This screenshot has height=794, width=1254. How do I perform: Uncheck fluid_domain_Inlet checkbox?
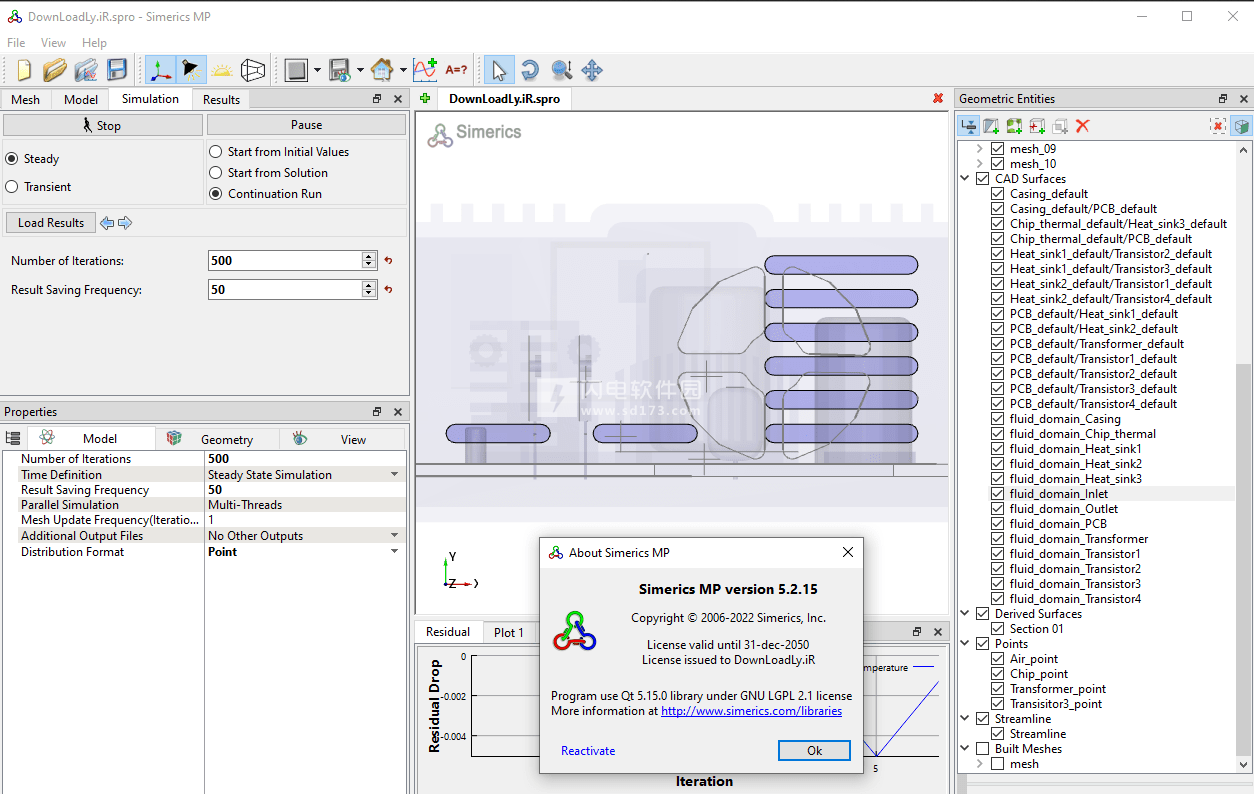[x=997, y=494]
